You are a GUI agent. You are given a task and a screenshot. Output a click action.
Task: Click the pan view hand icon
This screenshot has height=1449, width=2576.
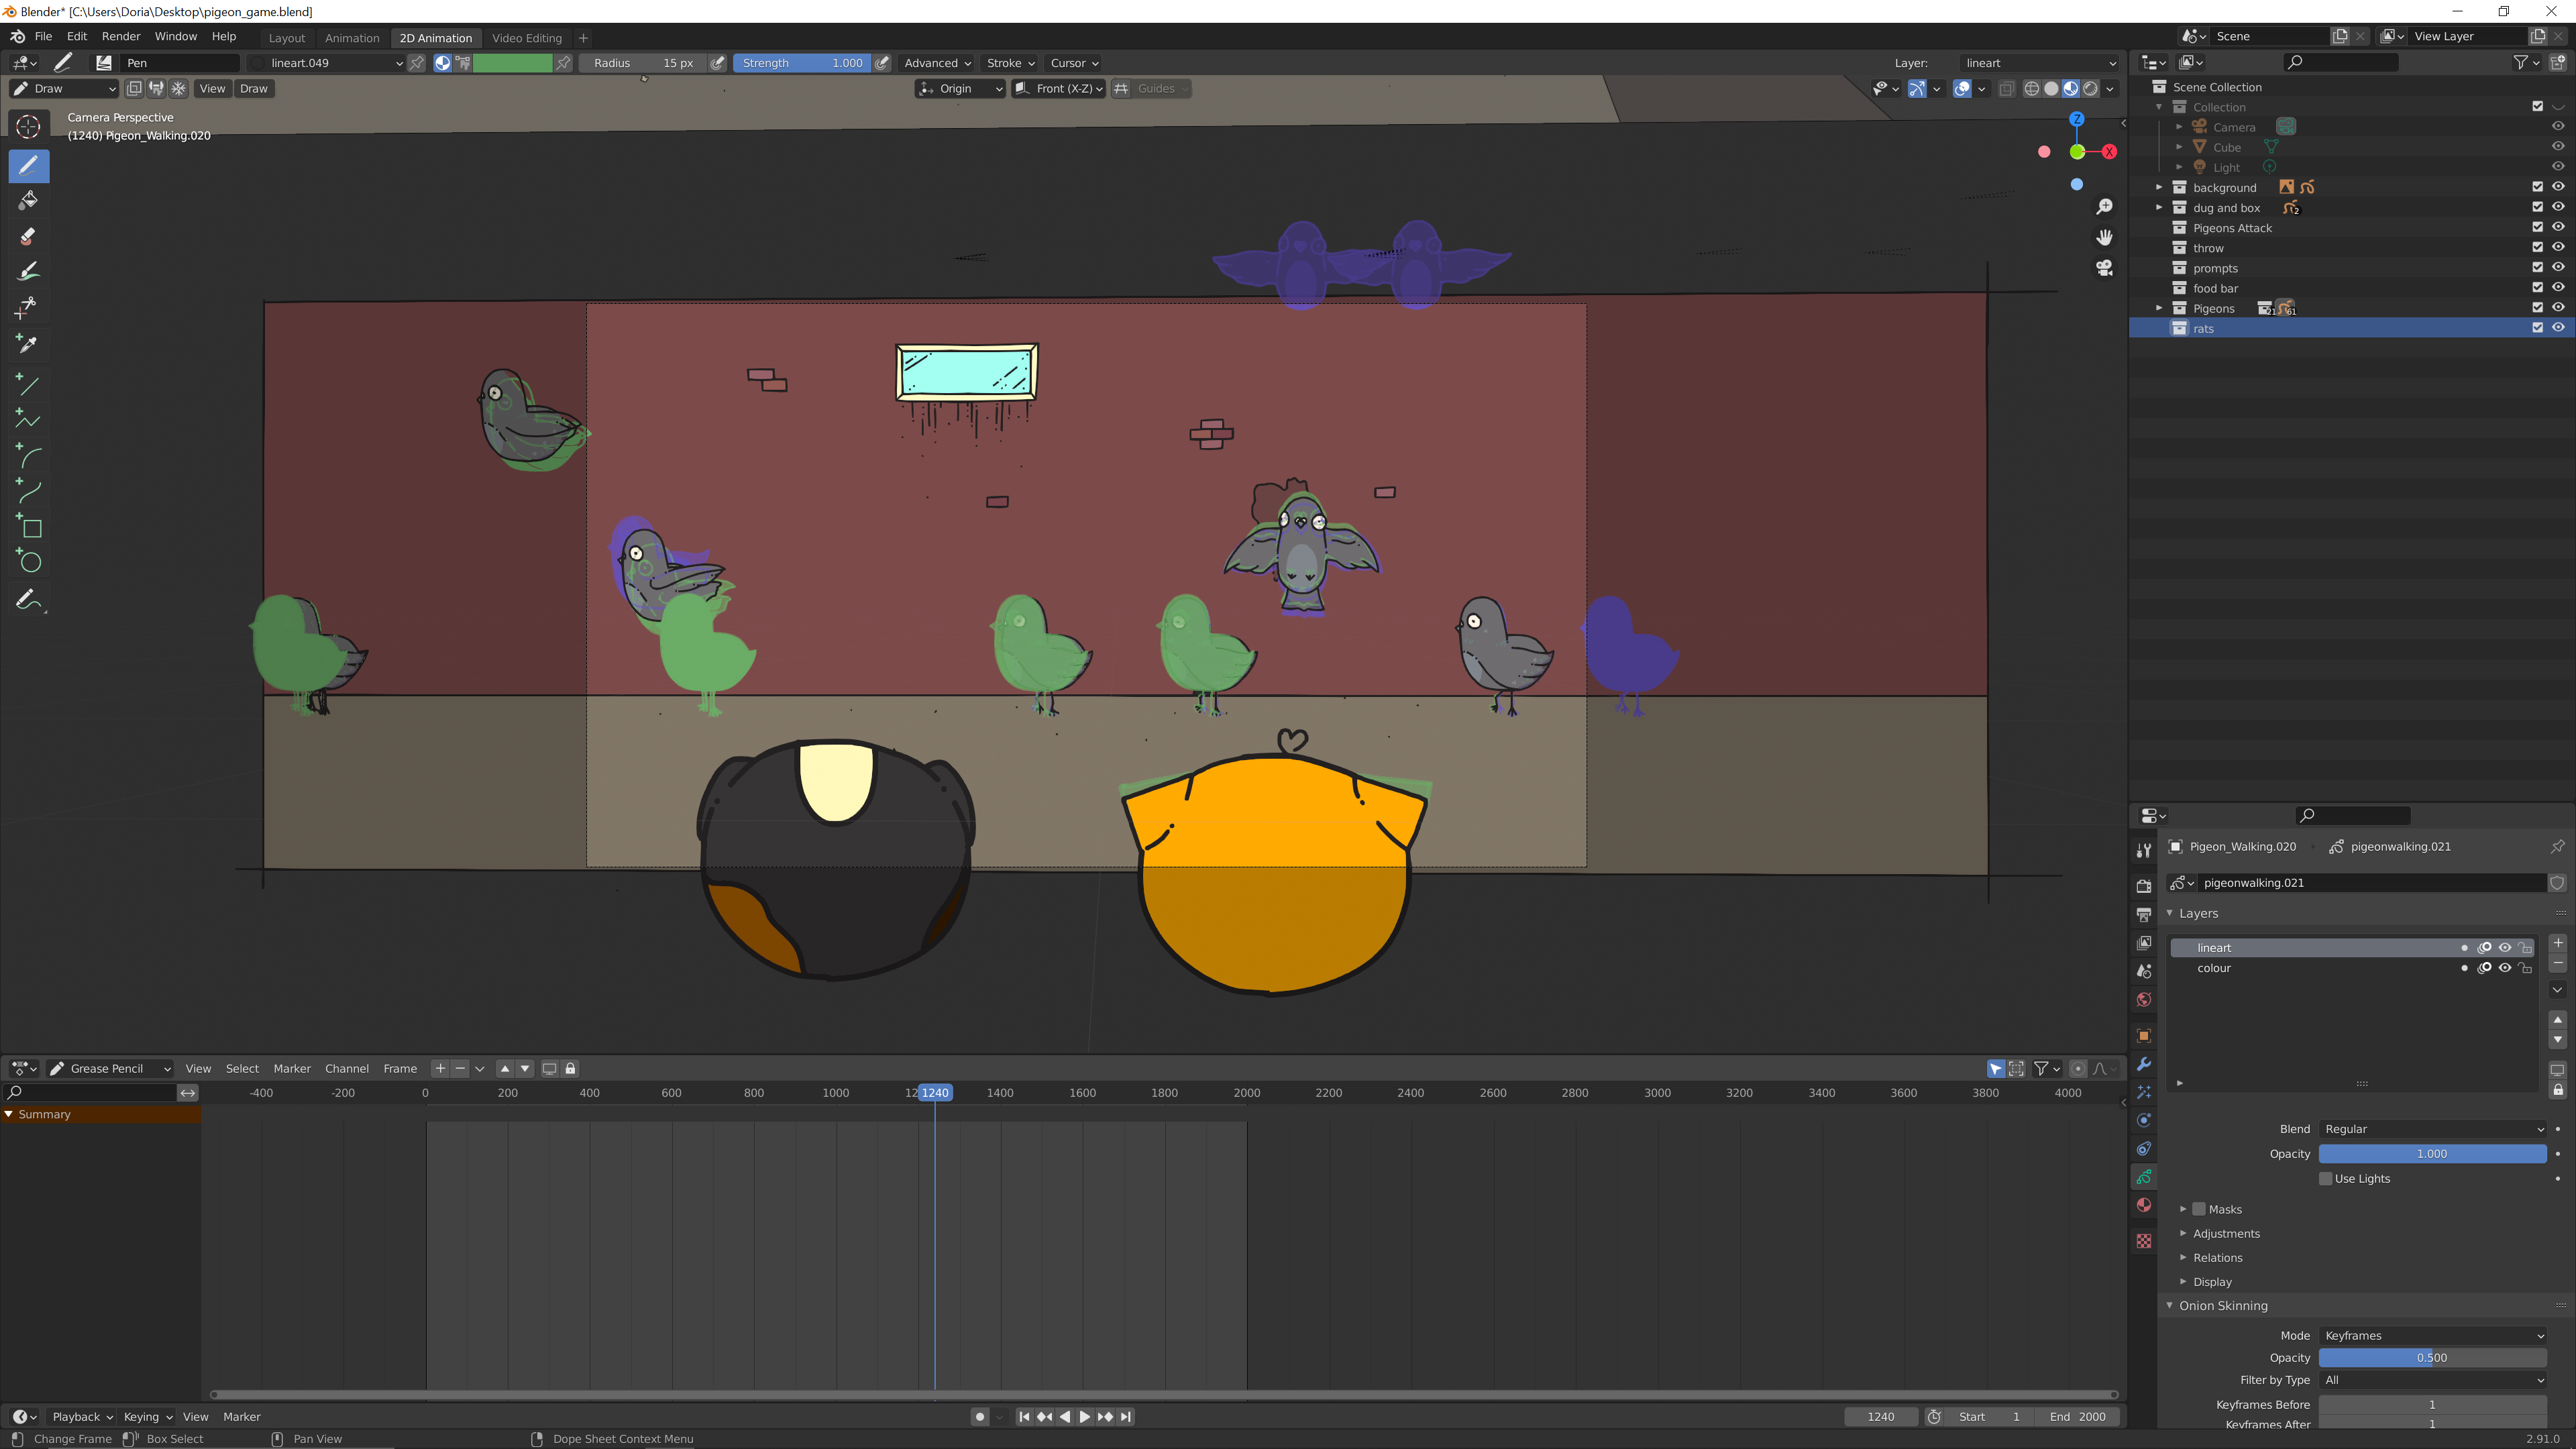[x=2104, y=237]
